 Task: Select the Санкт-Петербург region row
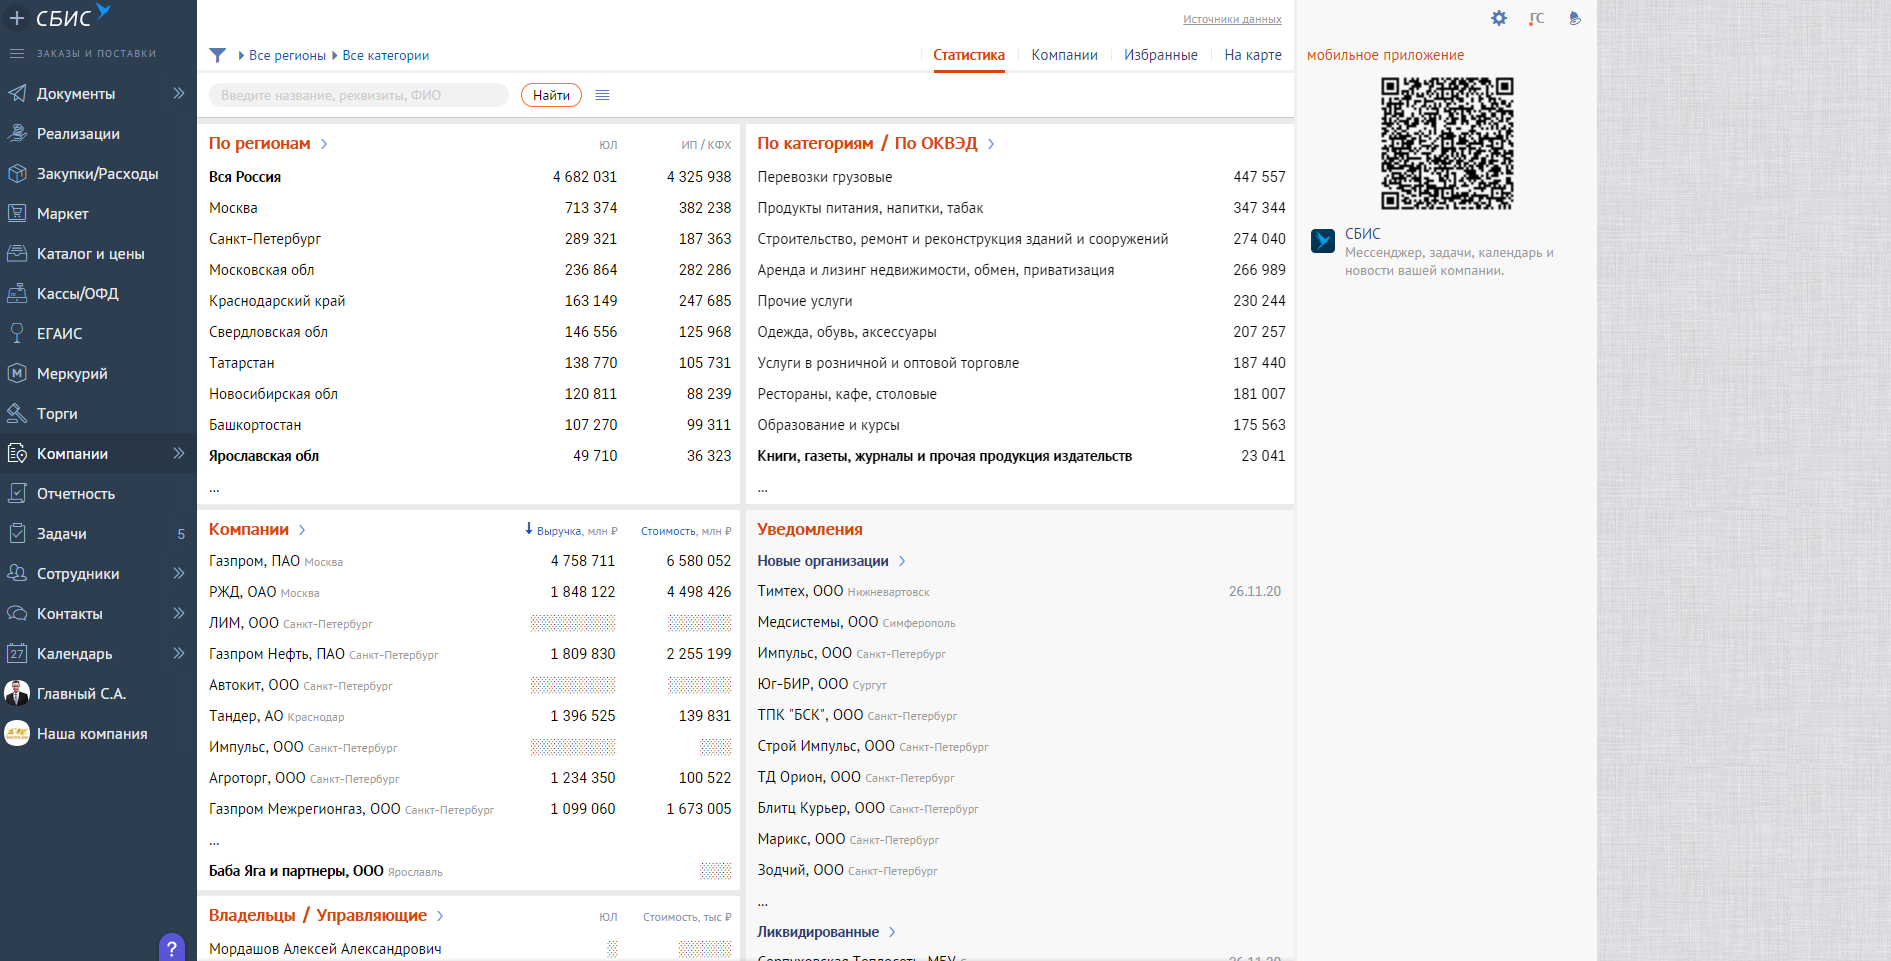470,239
